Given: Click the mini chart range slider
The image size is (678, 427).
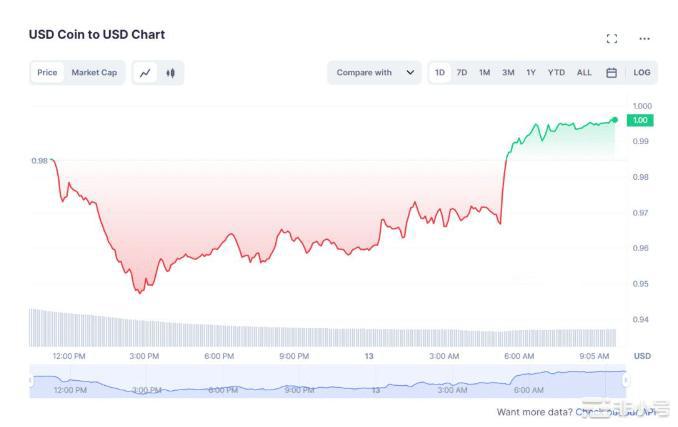Looking at the screenshot, I should point(328,381).
